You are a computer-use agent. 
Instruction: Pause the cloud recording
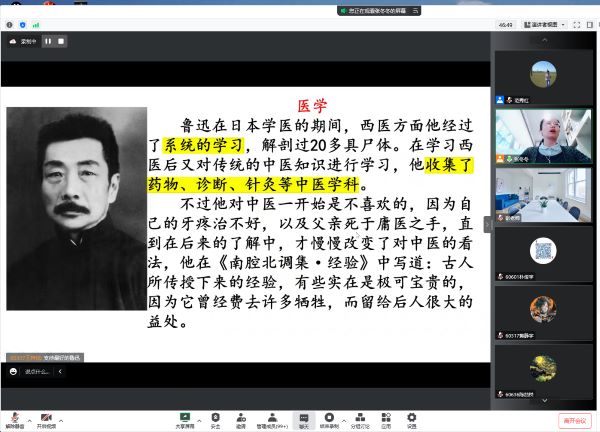(48, 42)
